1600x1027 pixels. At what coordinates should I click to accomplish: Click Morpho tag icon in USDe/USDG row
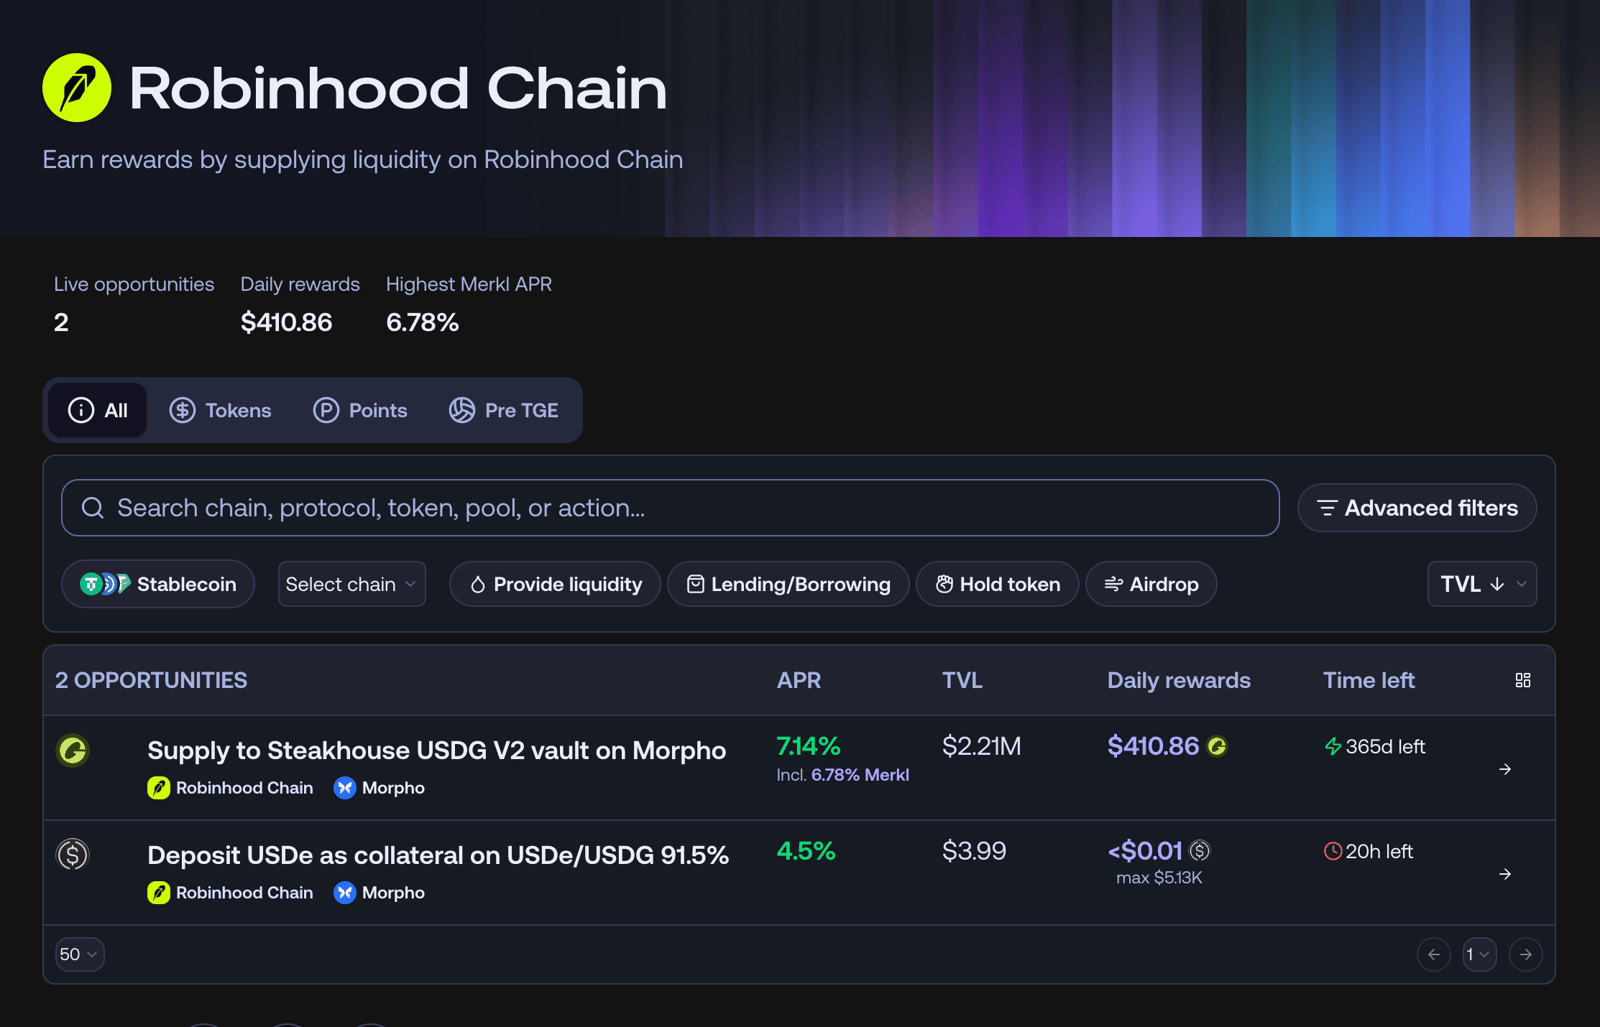[x=345, y=893]
